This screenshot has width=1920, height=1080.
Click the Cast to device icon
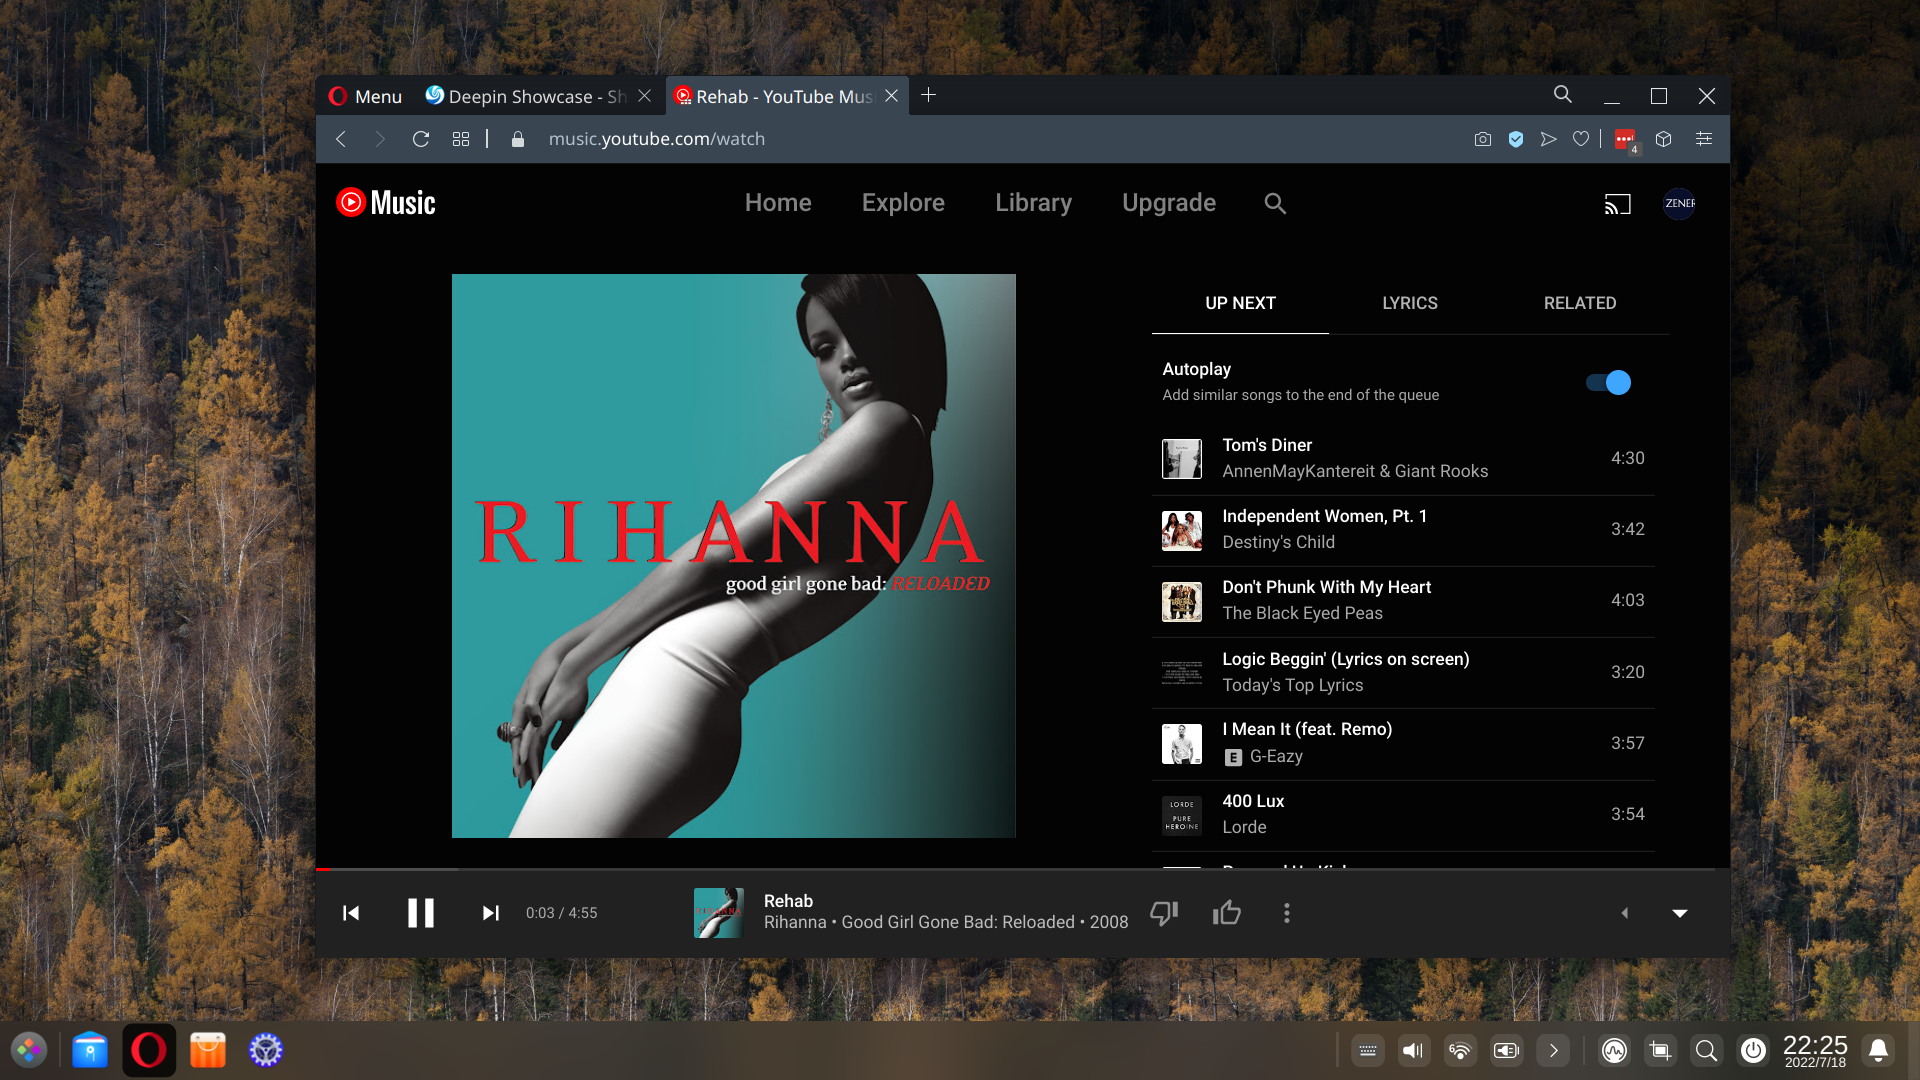[x=1617, y=204]
